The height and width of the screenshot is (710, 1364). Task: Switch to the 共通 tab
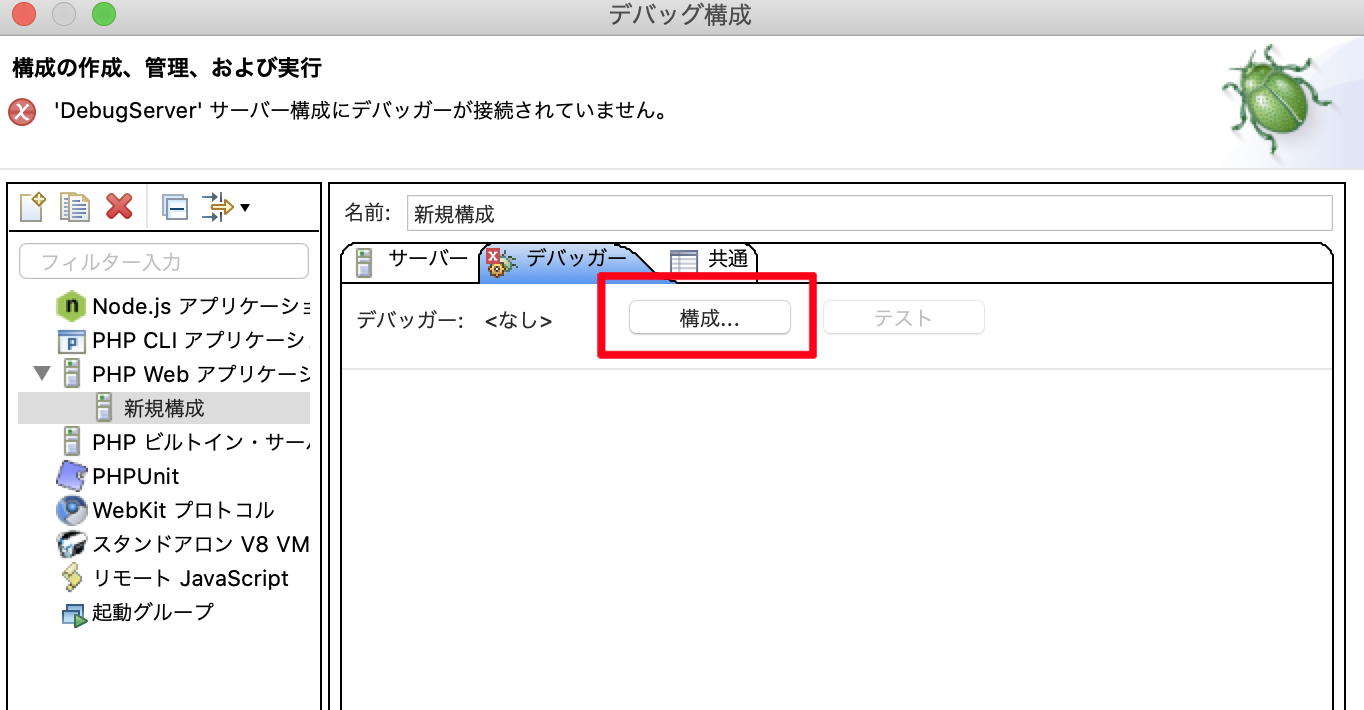[711, 259]
